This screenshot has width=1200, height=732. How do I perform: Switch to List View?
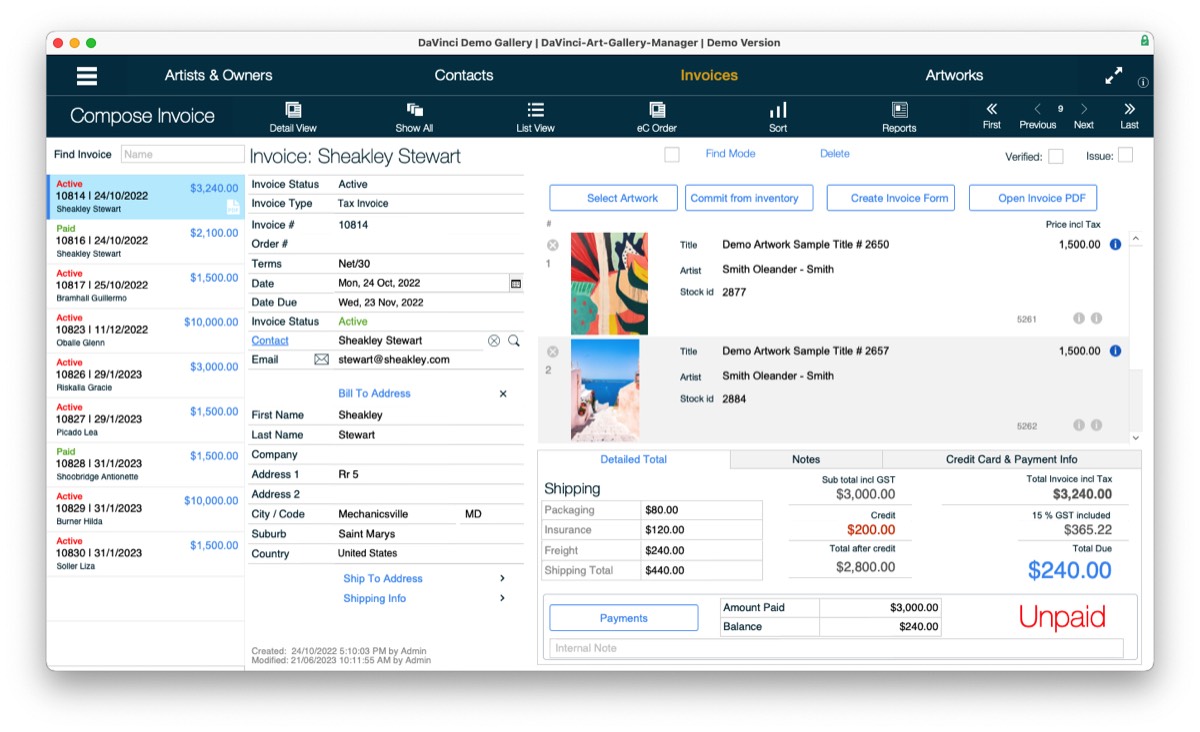535,116
